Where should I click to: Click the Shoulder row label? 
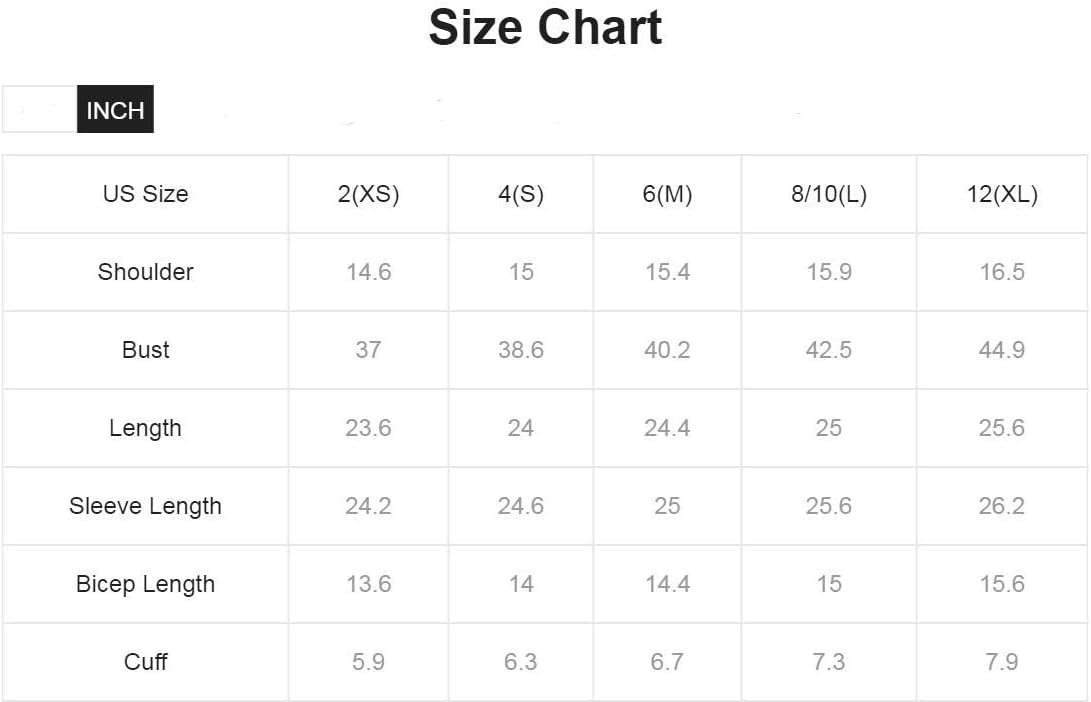tap(145, 272)
